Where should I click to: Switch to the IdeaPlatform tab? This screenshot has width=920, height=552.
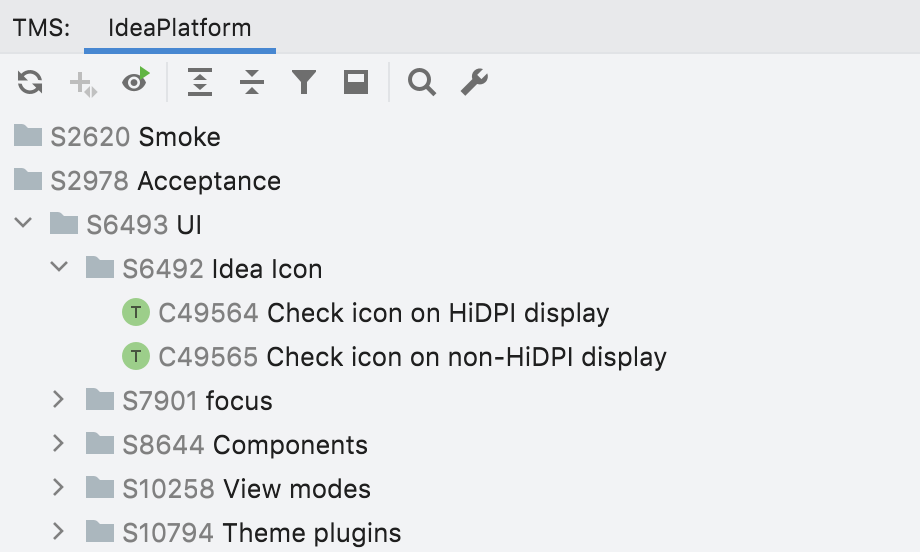(x=180, y=28)
